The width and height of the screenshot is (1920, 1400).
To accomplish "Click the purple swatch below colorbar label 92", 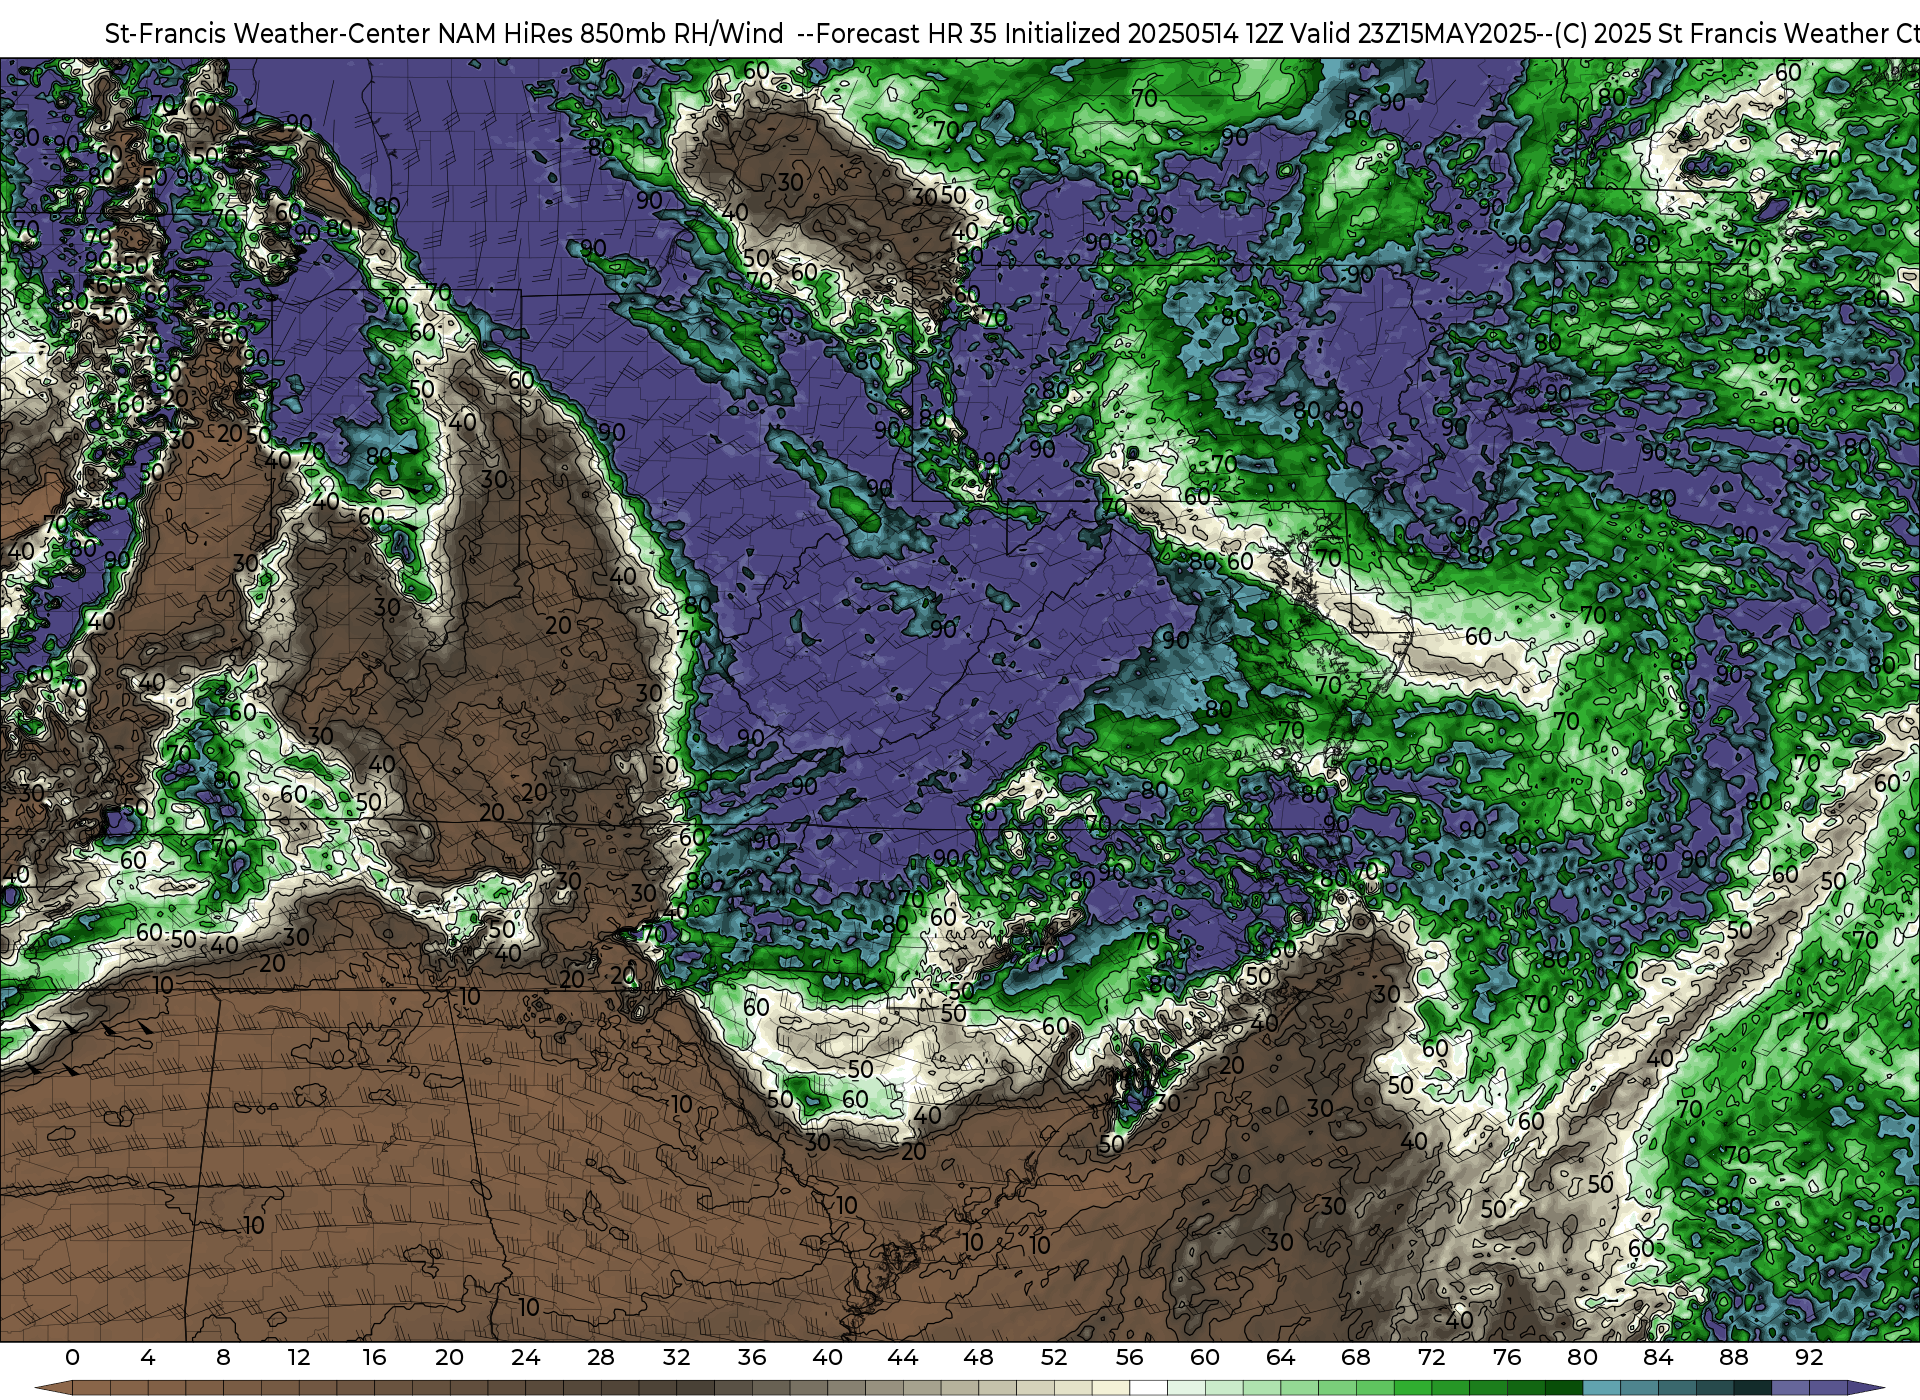I will 1827,1389.
